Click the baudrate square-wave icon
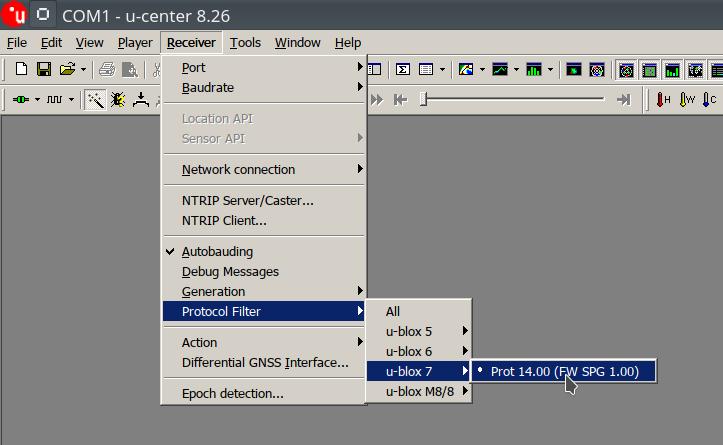 54,100
